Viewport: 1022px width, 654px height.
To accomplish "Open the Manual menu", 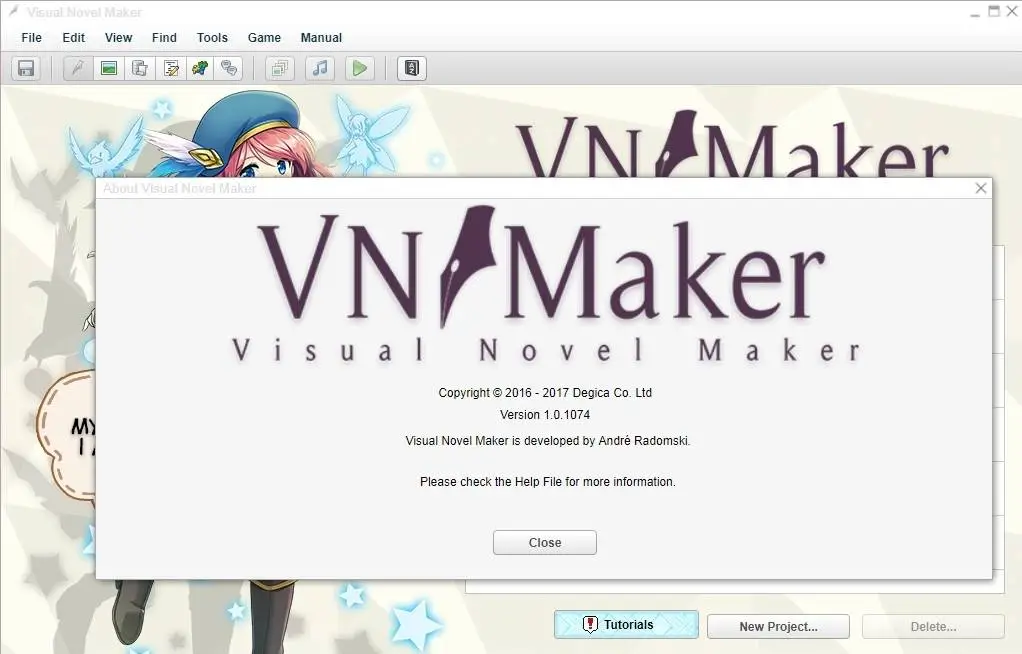I will point(321,38).
